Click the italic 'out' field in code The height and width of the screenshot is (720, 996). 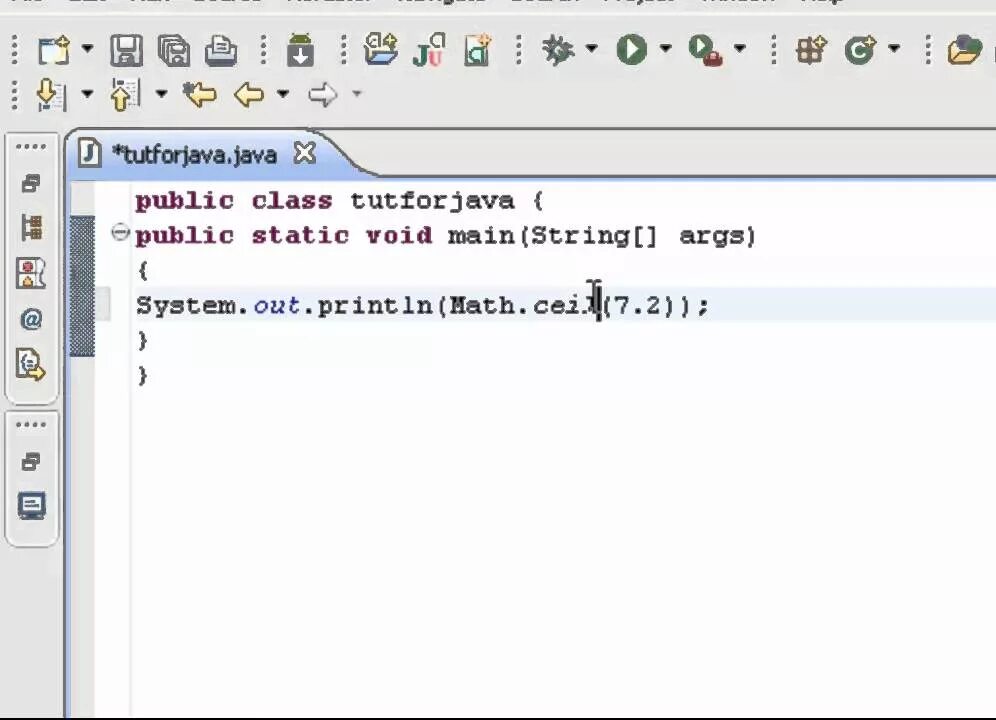277,306
